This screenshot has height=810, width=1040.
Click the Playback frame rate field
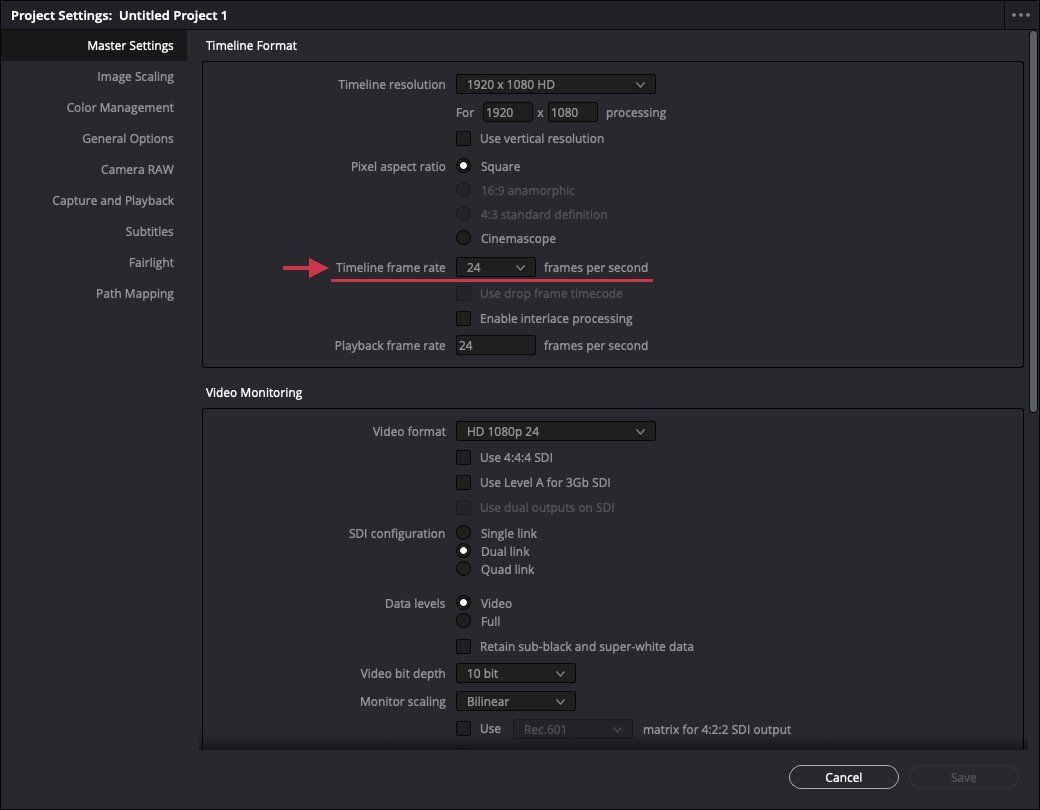pos(495,346)
